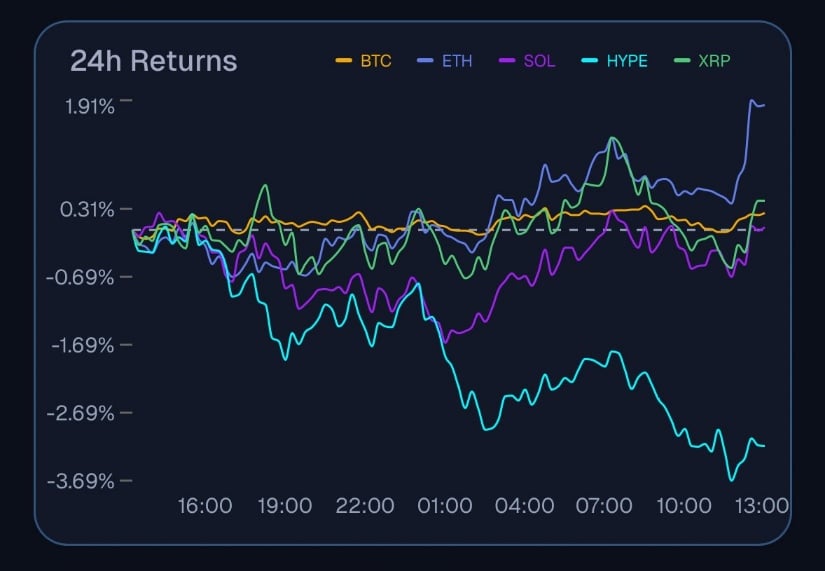Select the 24h Returns chart title
The width and height of the screenshot is (825, 571).
[154, 61]
